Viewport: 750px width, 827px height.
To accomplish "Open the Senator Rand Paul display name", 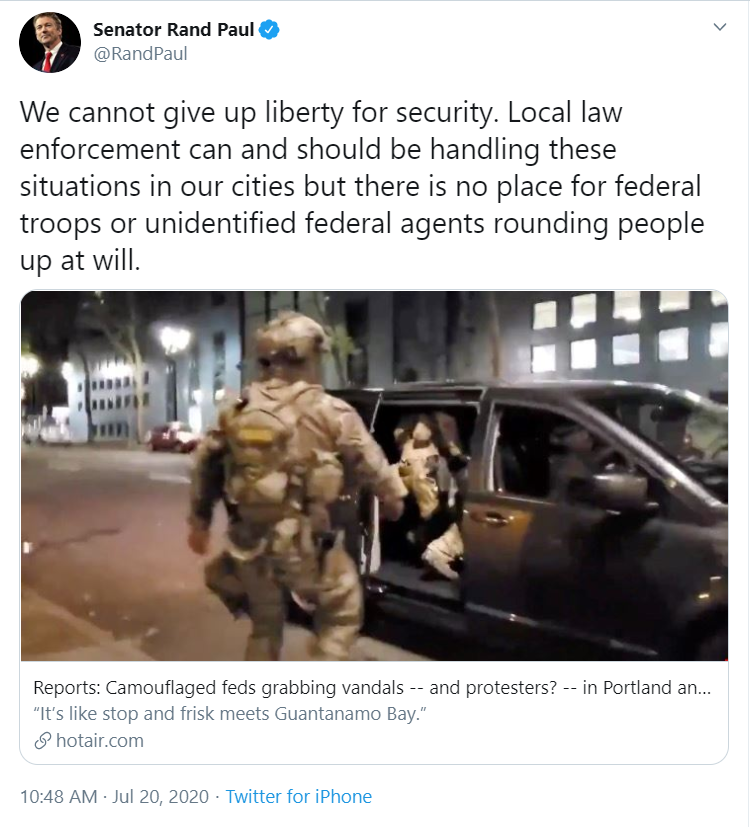I will (174, 30).
